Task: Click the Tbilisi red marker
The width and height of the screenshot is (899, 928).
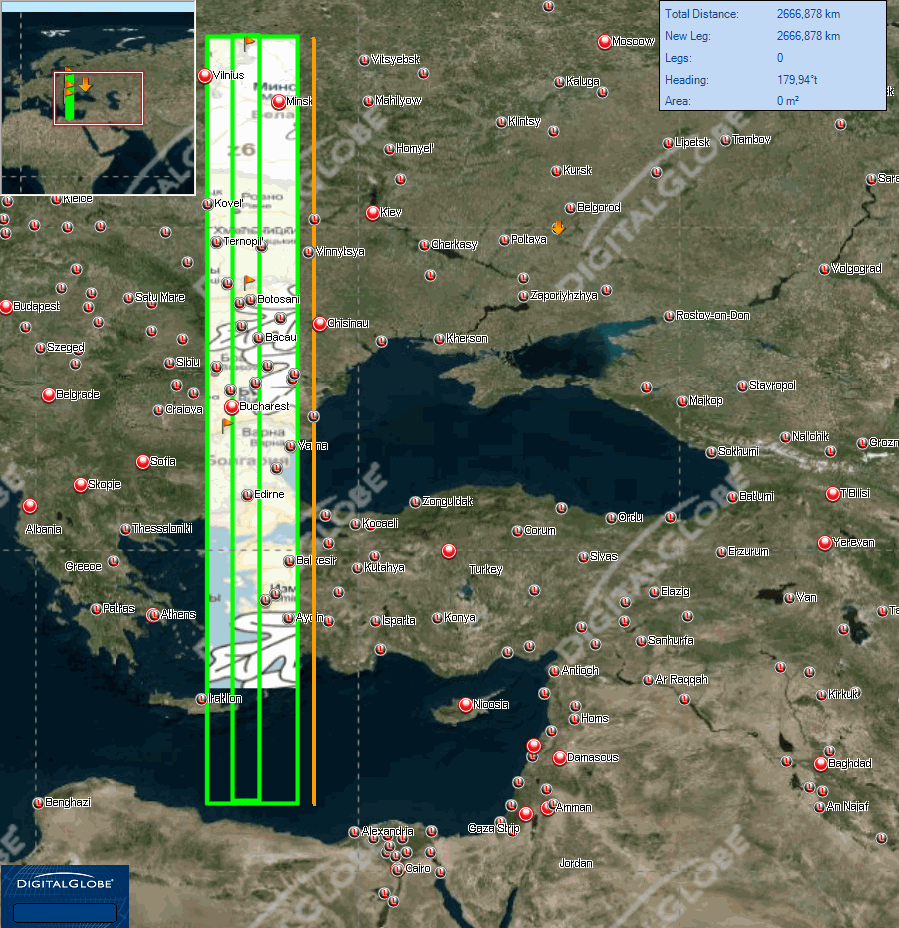Action: [x=832, y=493]
